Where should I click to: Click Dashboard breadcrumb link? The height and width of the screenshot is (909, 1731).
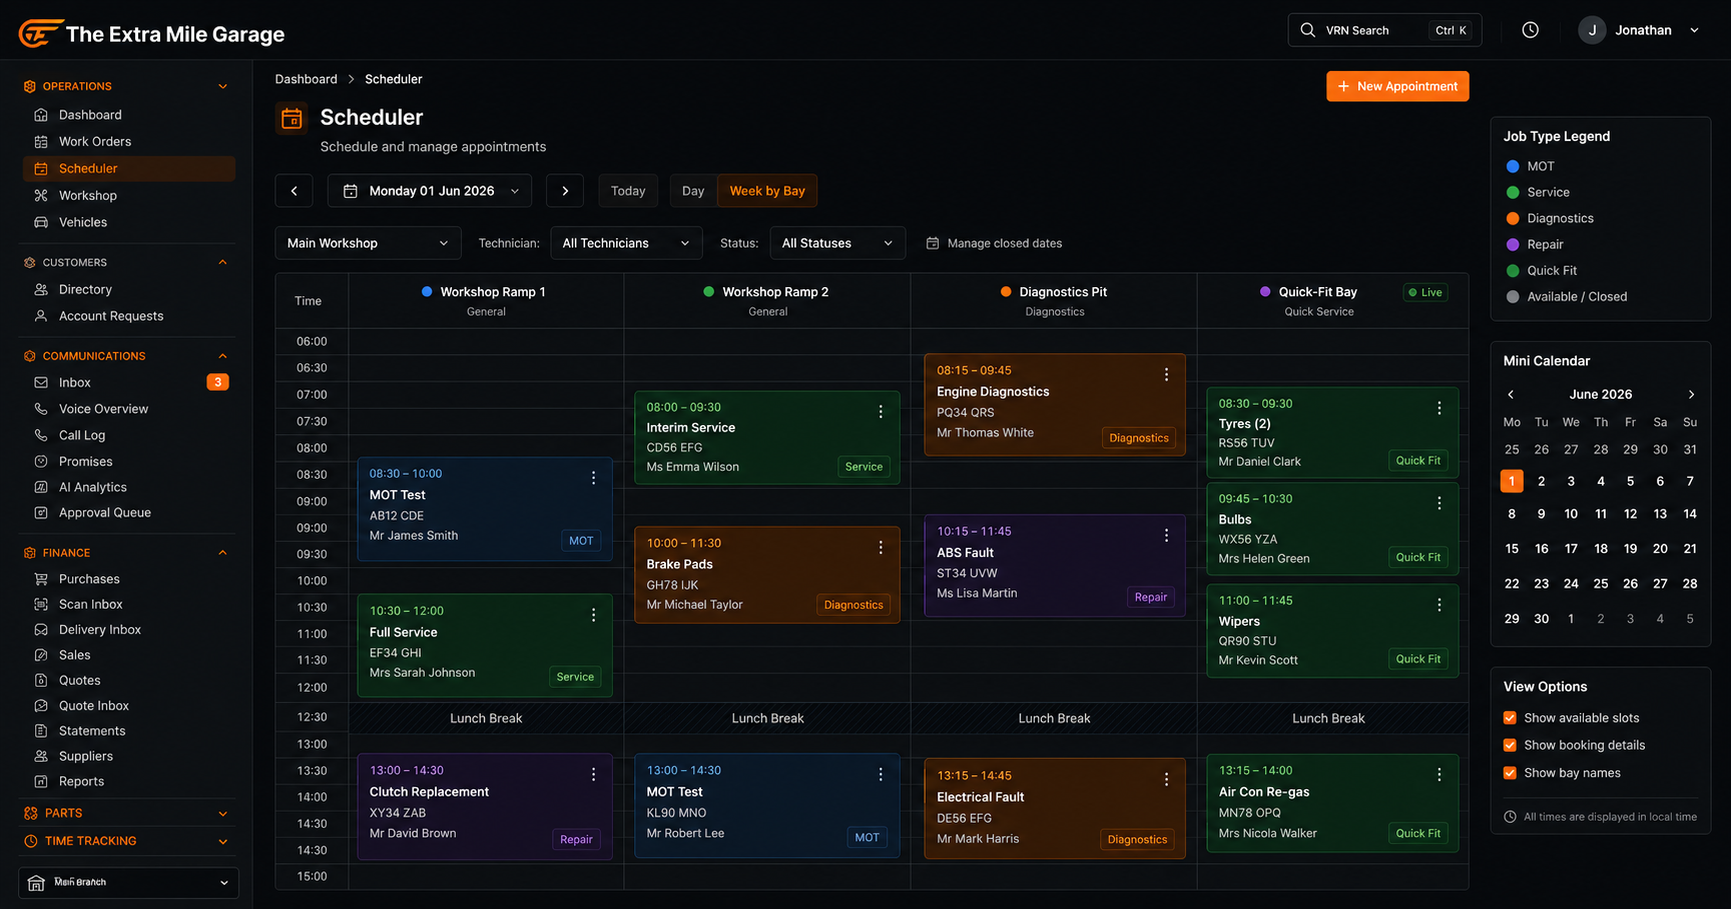click(306, 79)
